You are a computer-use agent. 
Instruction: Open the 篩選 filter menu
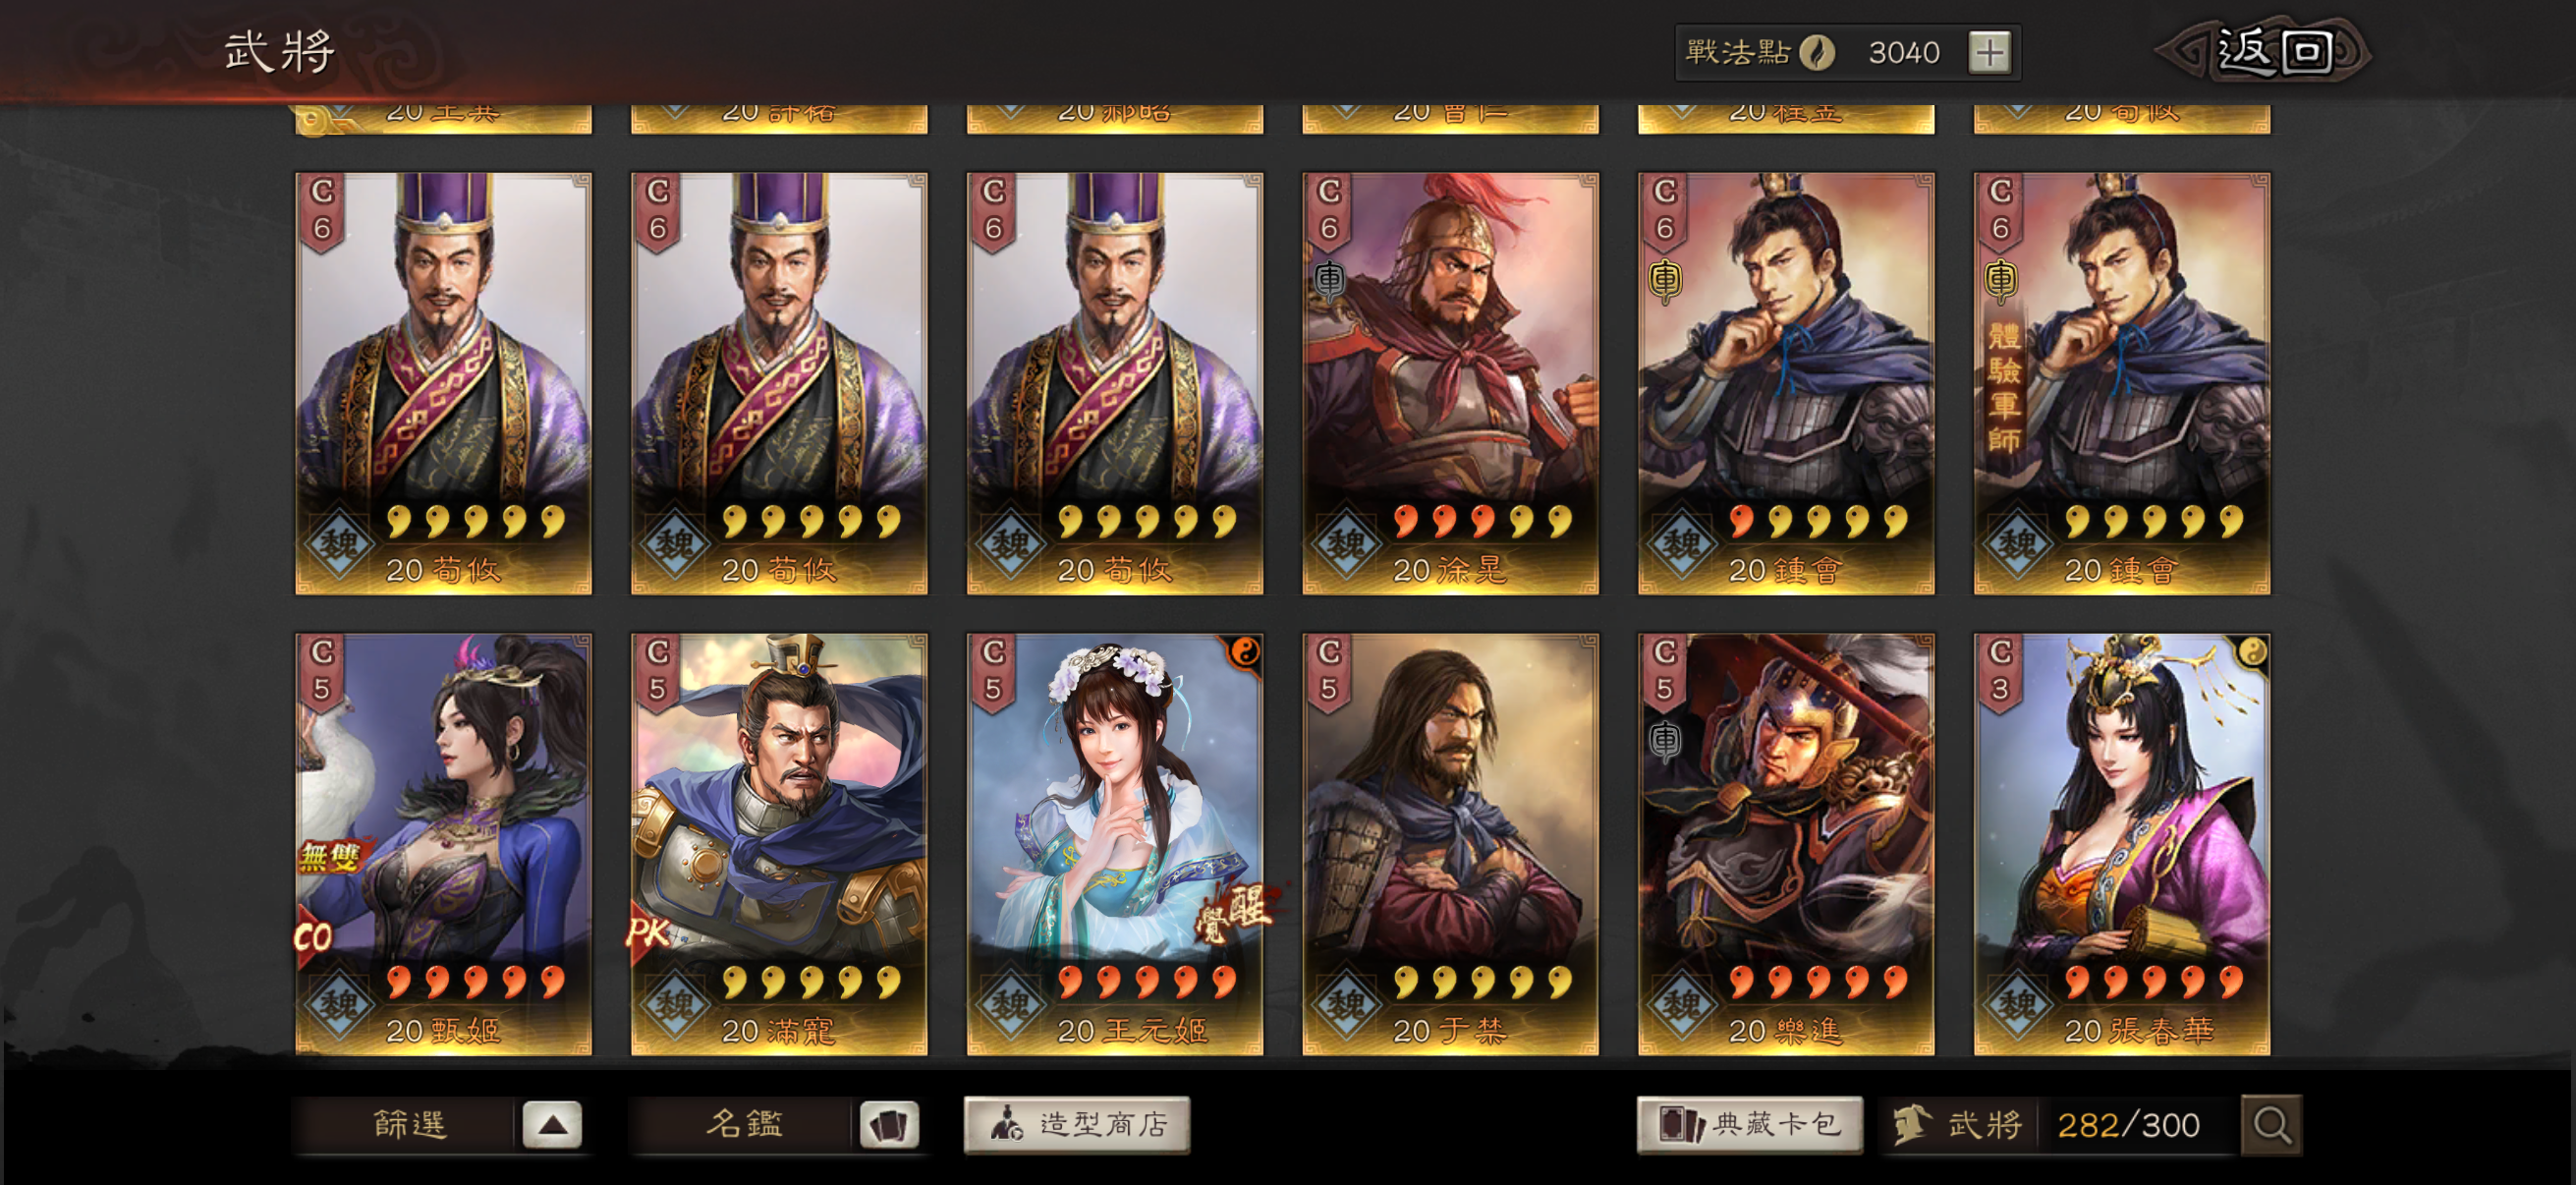coord(409,1125)
